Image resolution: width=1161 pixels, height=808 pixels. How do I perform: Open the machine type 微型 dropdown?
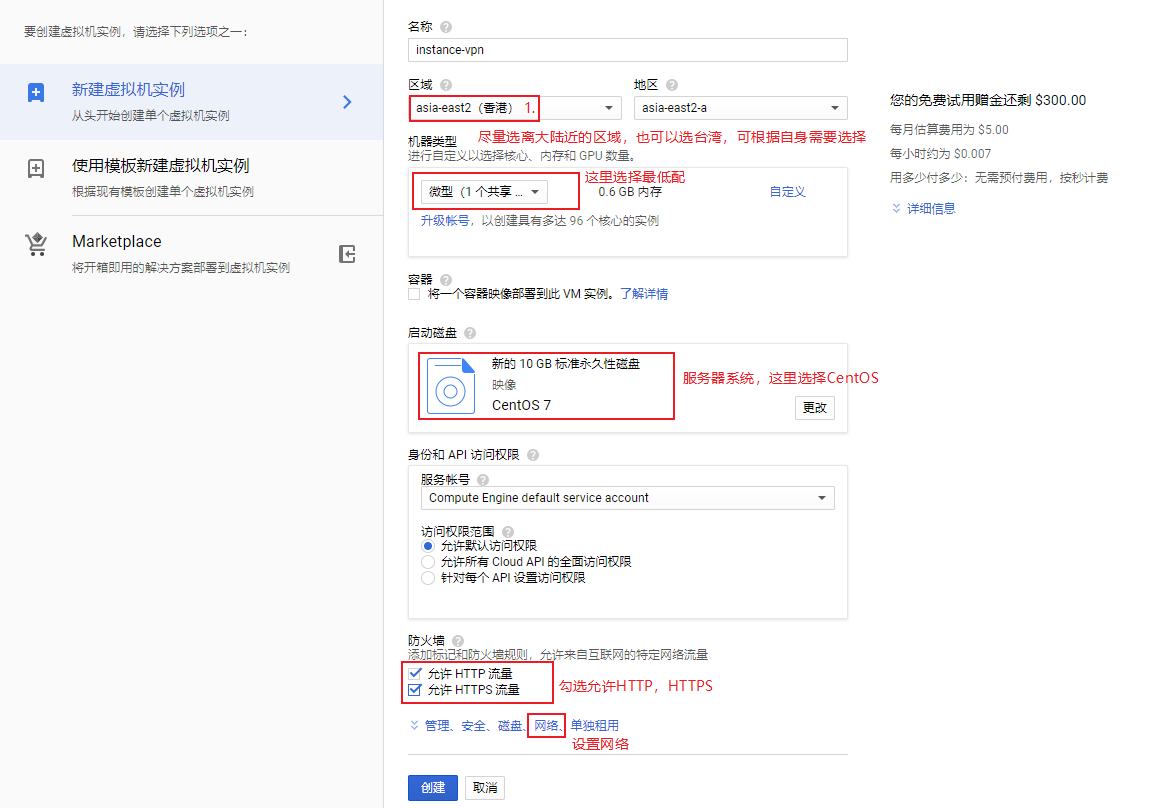coord(484,192)
